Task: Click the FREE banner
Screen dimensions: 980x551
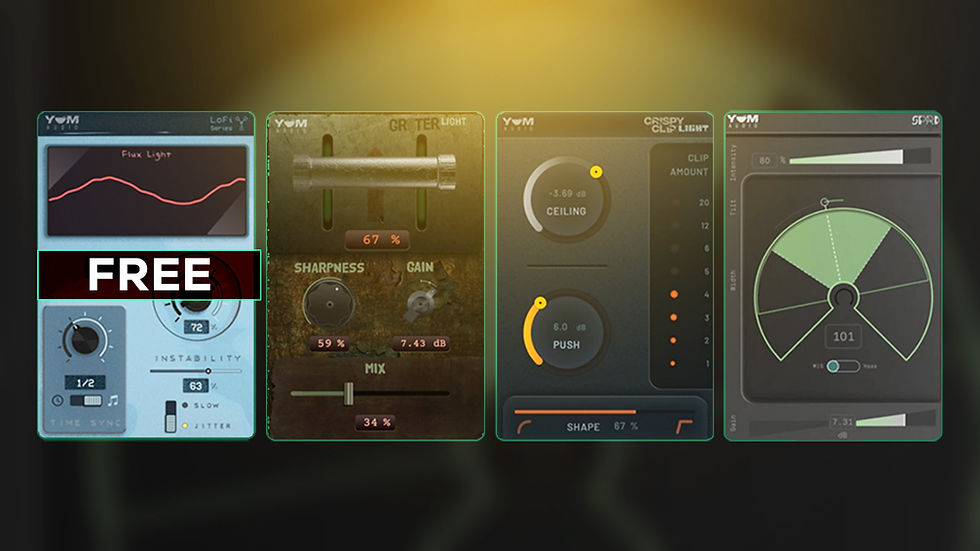Action: 149,275
